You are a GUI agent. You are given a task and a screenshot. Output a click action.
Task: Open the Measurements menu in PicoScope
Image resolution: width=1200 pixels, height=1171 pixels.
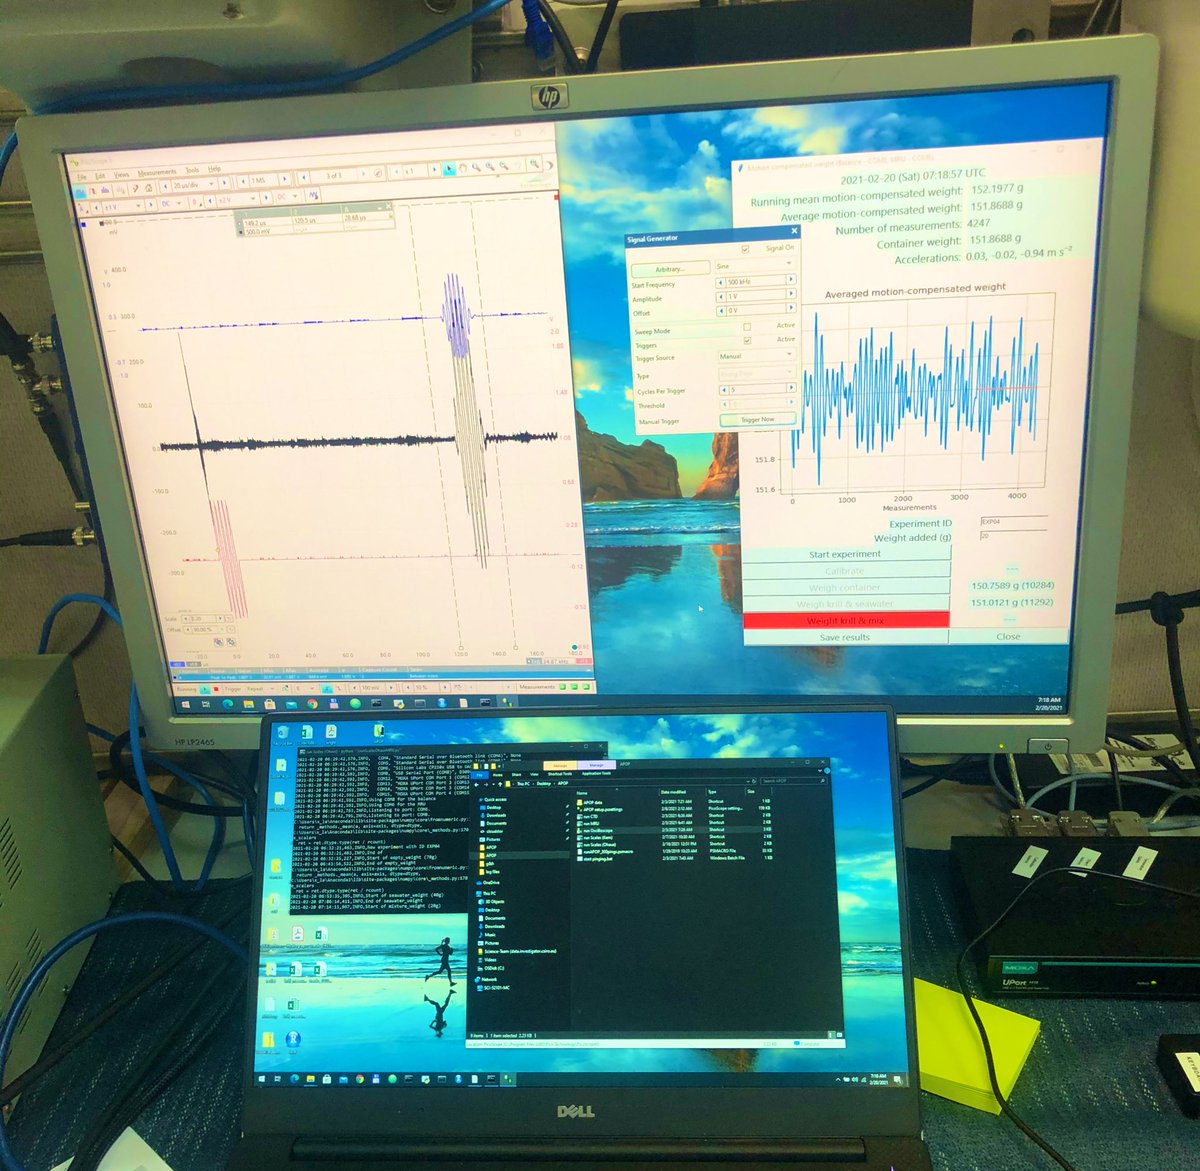[x=157, y=172]
